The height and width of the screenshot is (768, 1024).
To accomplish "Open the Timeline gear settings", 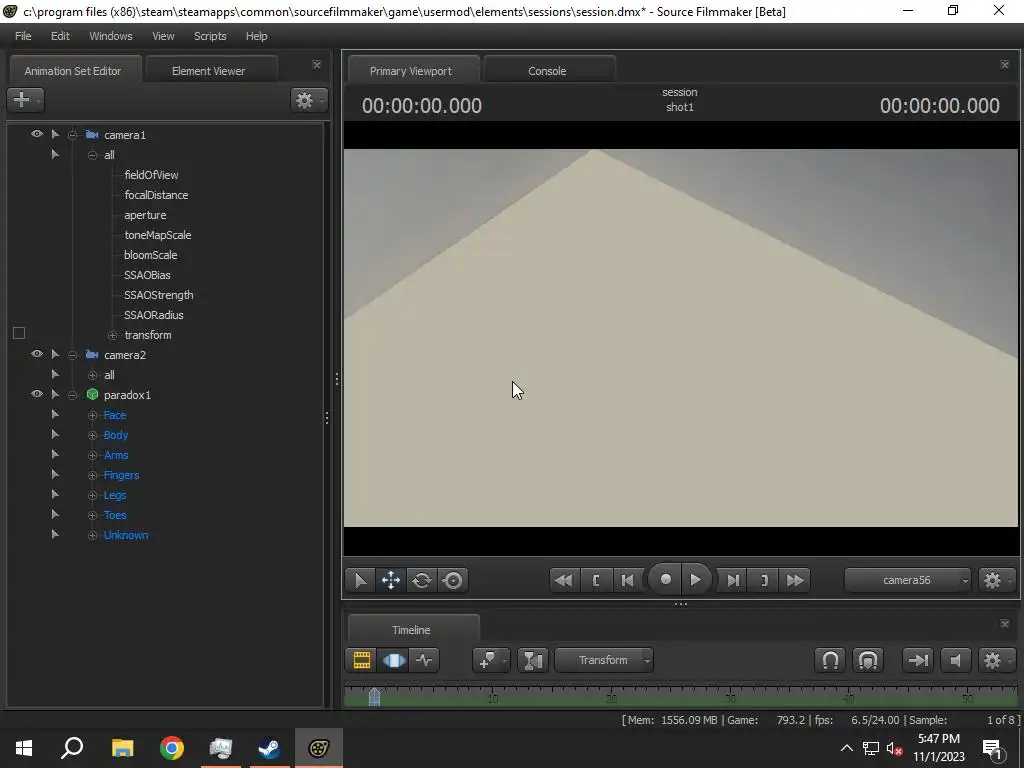I will (x=995, y=660).
